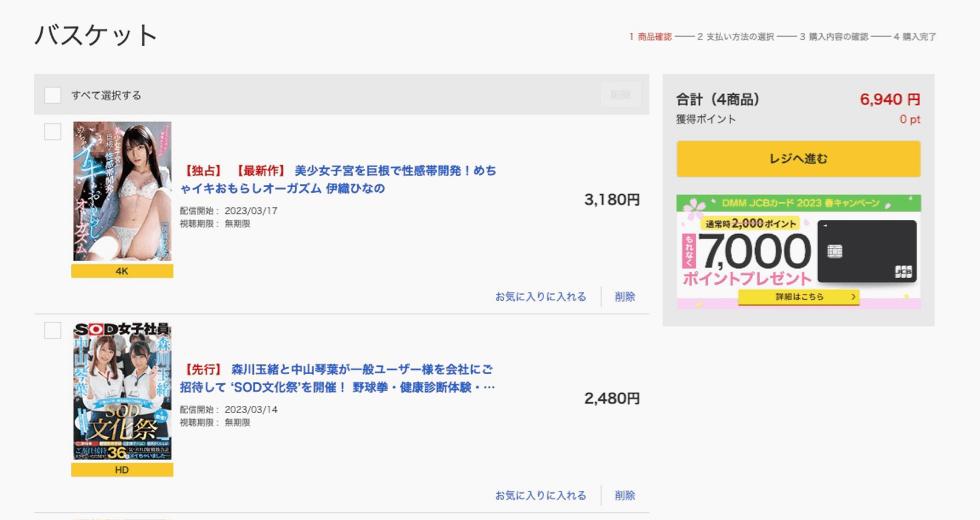Click the JCB credit card image
This screenshot has width=980, height=520.
tap(866, 250)
